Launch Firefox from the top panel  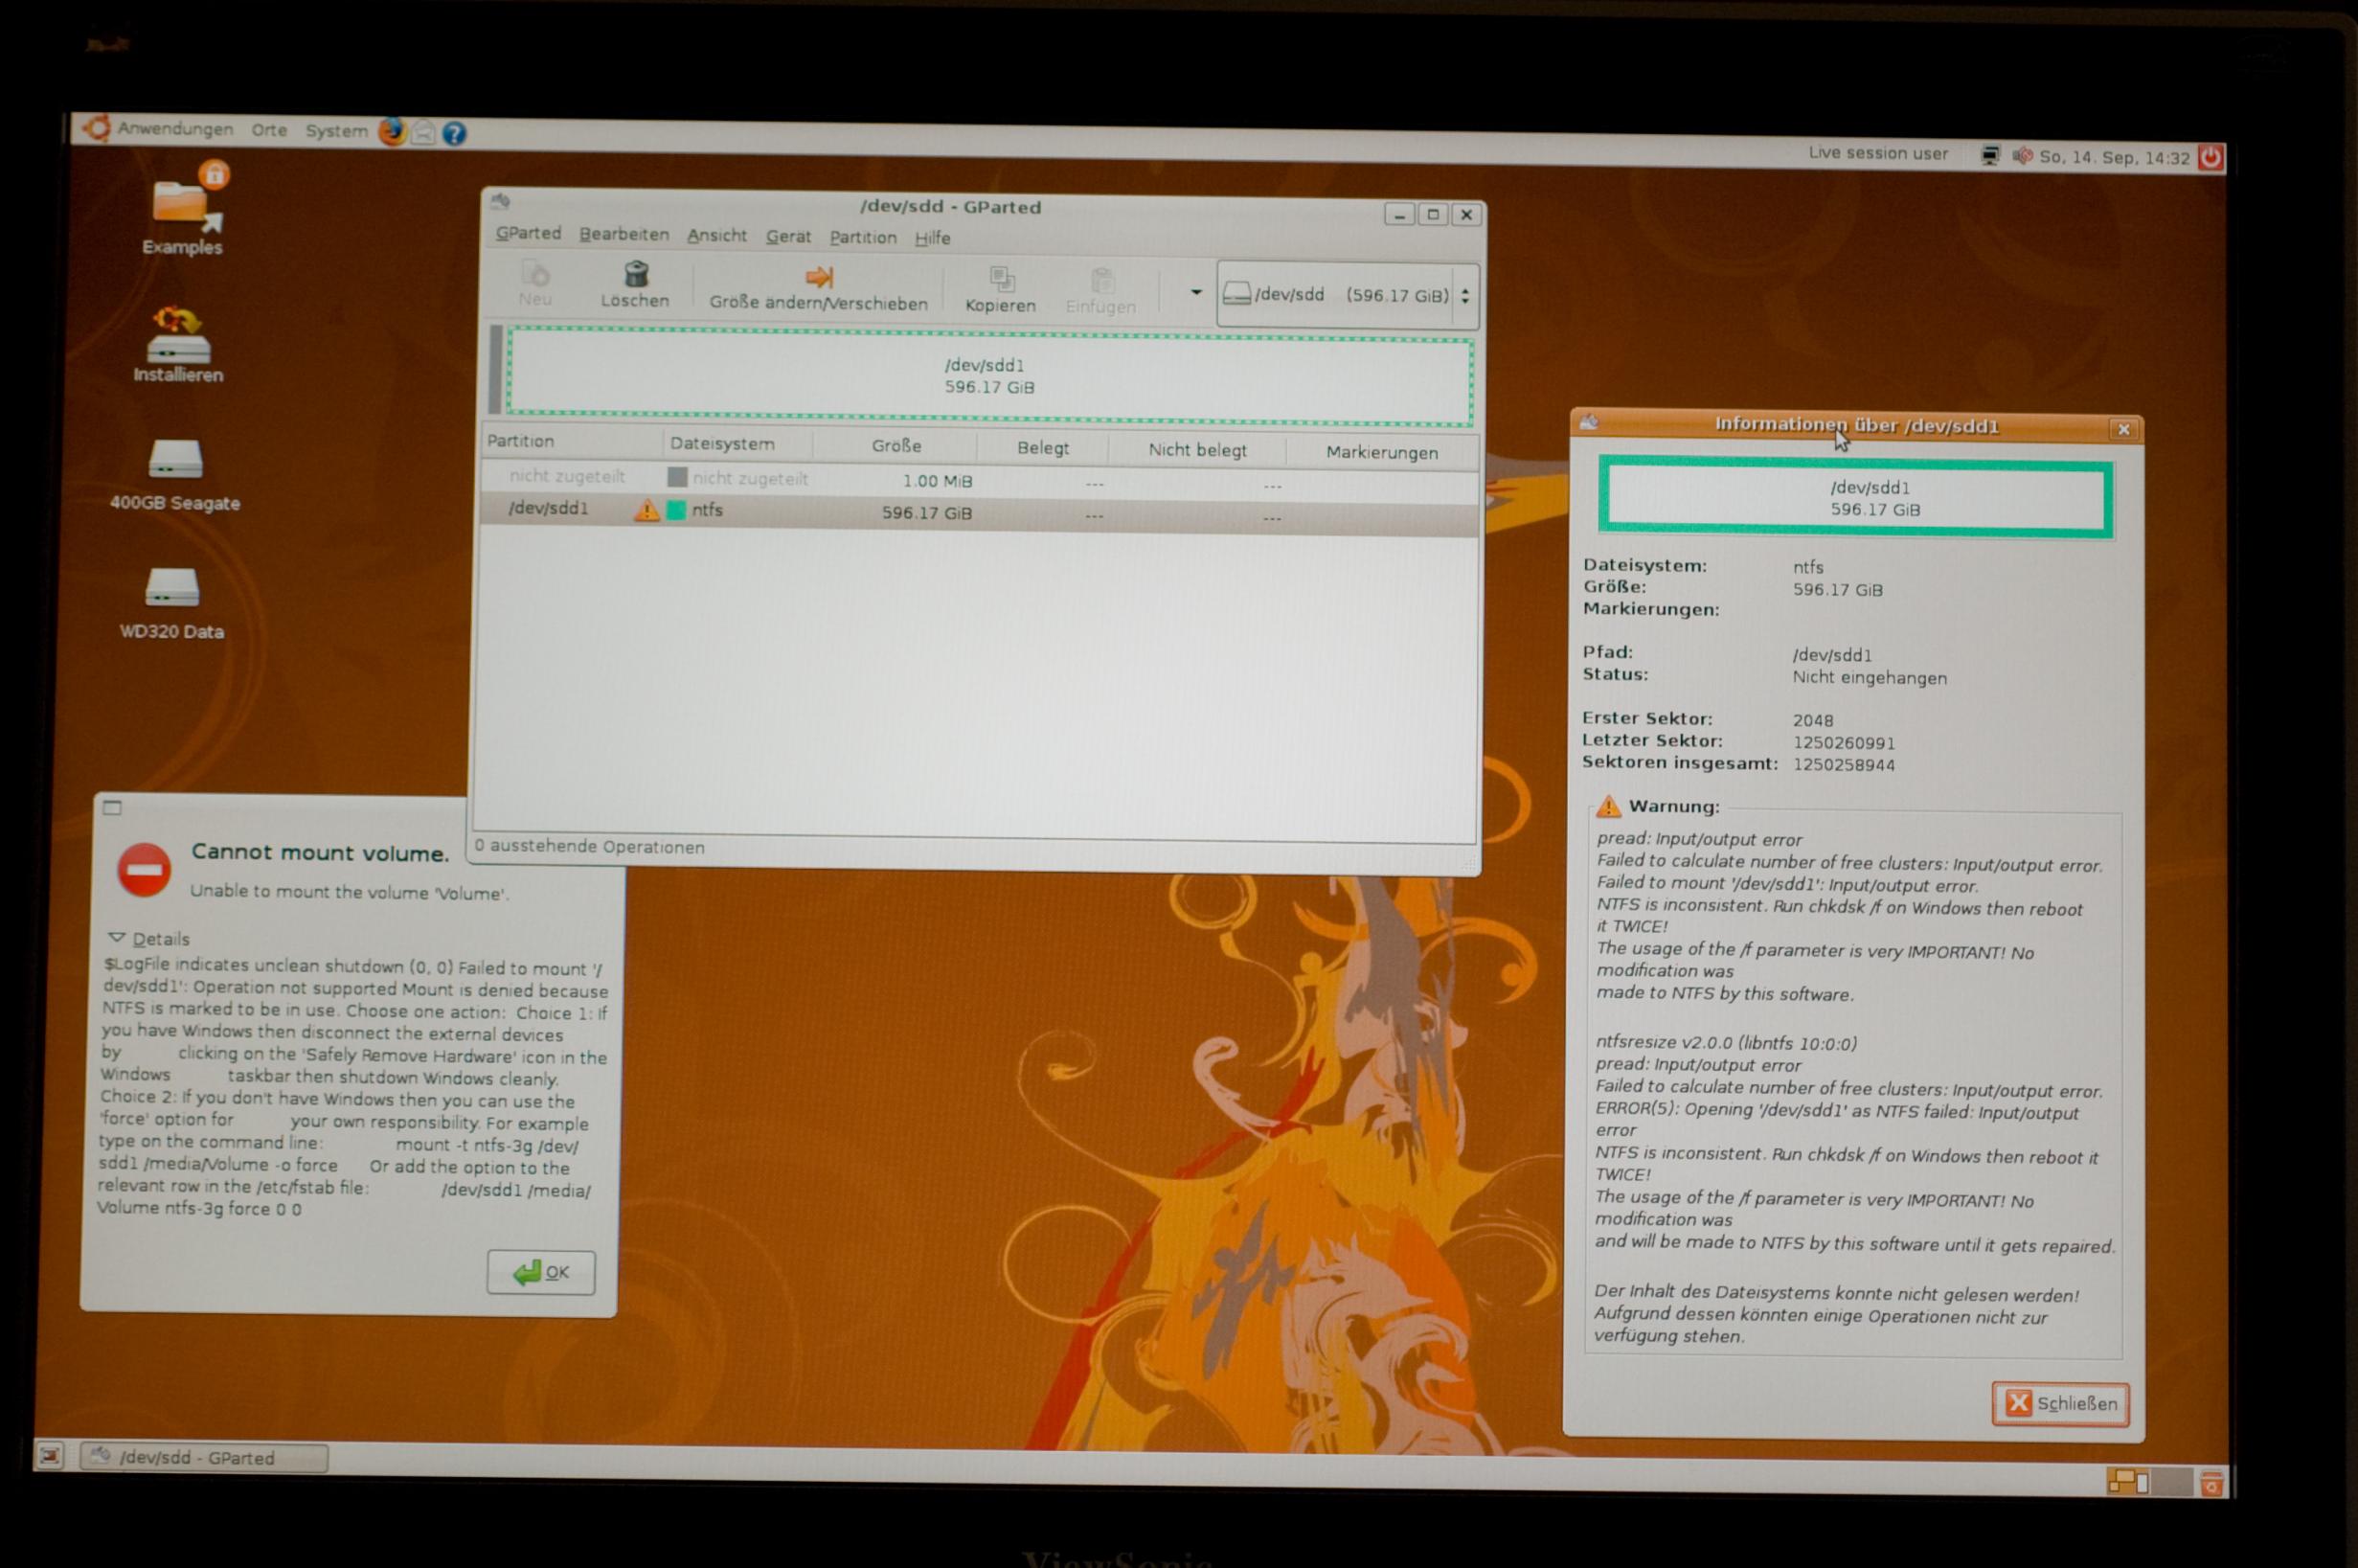(x=392, y=131)
